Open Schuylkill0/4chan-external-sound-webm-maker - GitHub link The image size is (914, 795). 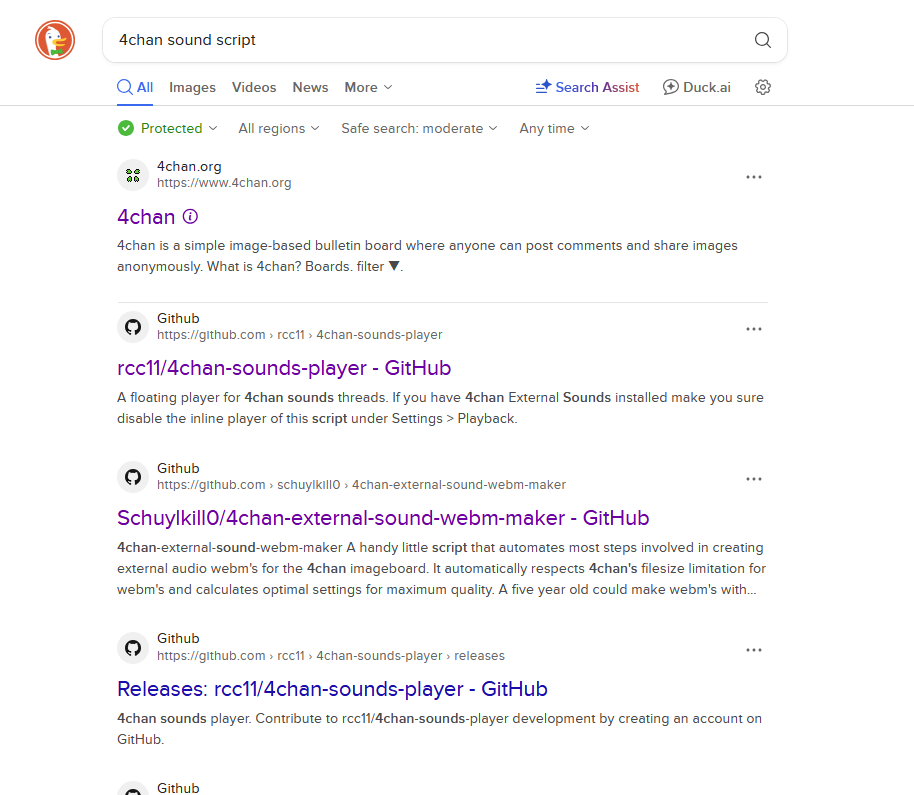[x=383, y=518]
